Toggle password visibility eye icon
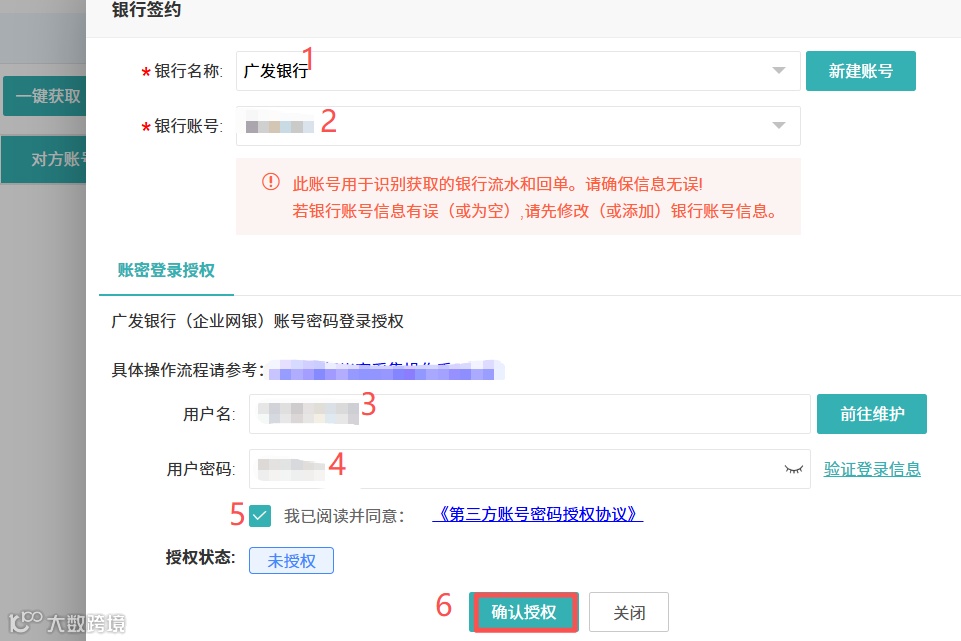This screenshot has width=961, height=641. (794, 469)
